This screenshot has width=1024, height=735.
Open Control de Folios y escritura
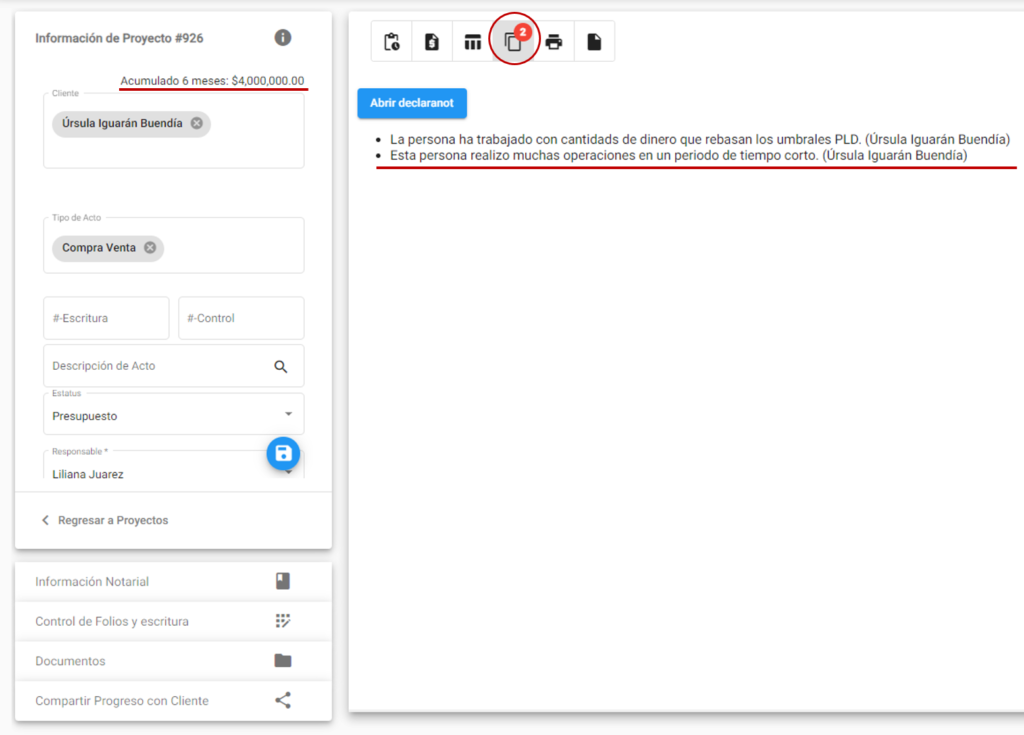pos(173,621)
